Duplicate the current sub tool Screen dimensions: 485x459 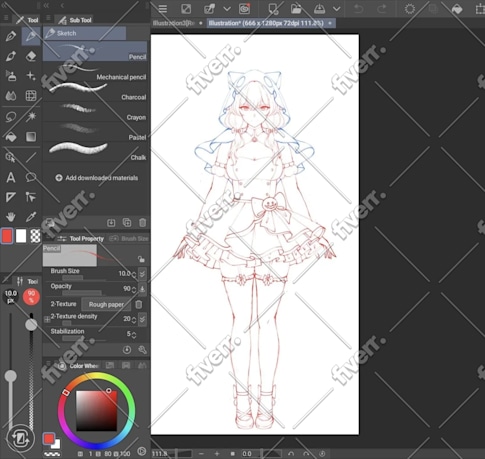click(x=127, y=223)
